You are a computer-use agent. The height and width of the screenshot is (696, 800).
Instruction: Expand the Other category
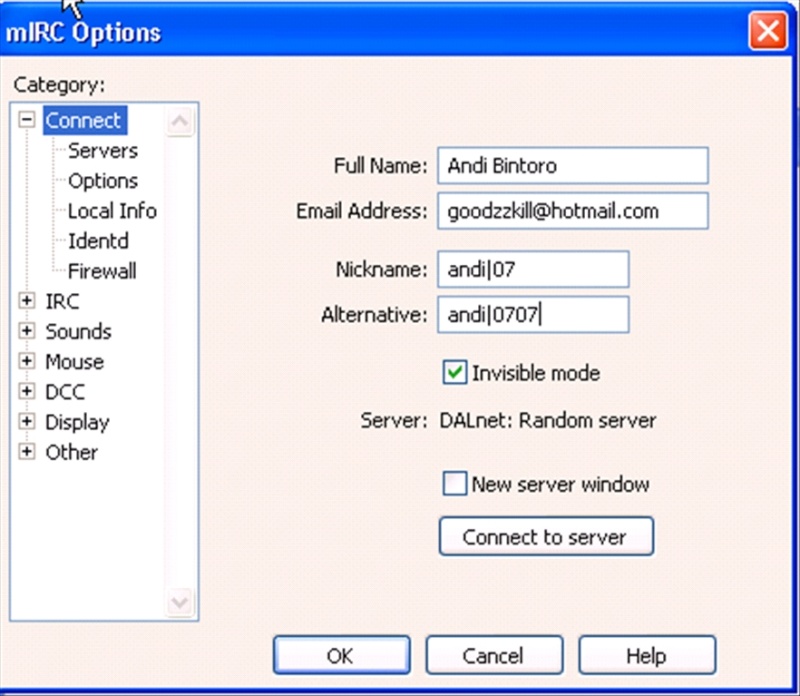27,452
